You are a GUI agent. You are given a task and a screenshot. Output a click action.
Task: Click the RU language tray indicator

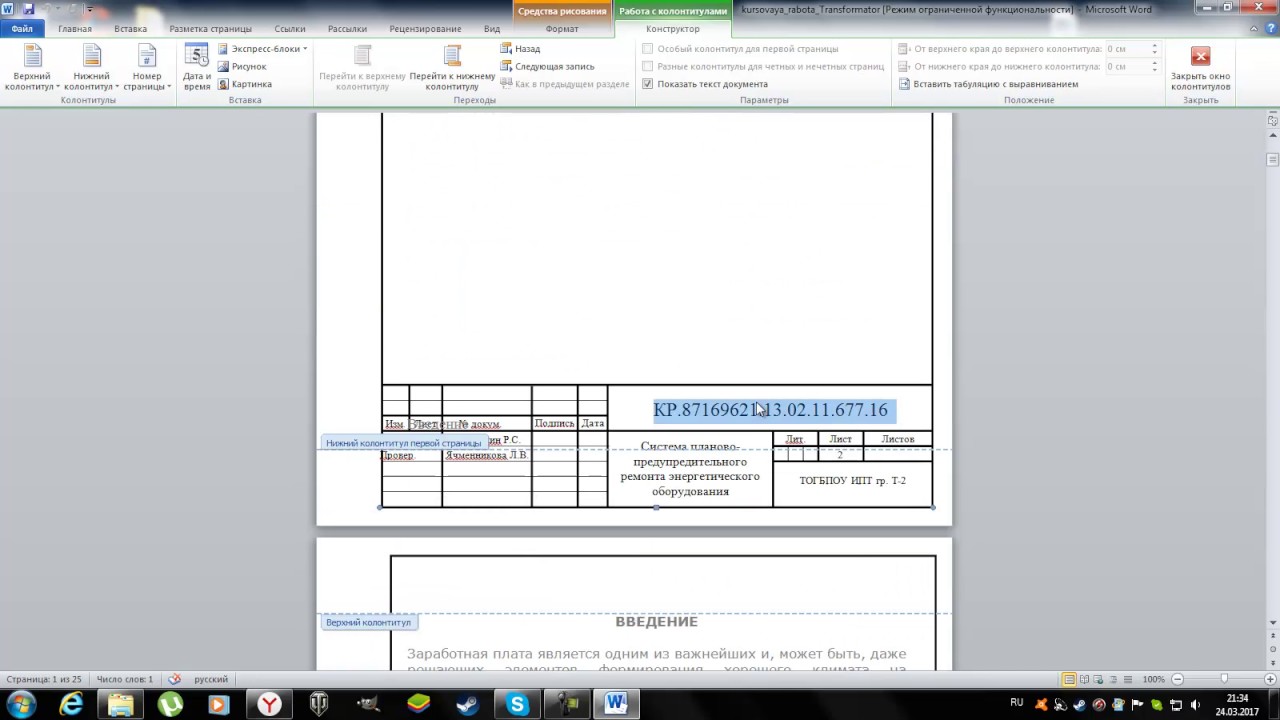pos(1017,703)
